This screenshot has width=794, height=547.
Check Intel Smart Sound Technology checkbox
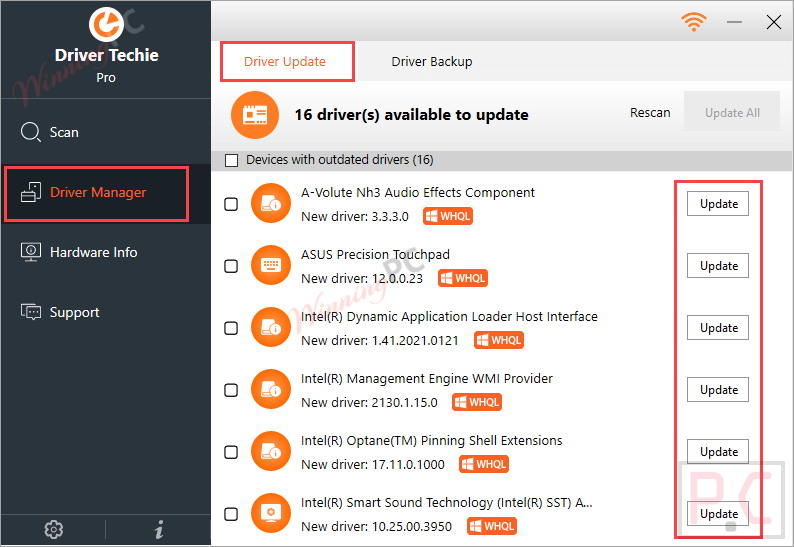click(x=231, y=514)
